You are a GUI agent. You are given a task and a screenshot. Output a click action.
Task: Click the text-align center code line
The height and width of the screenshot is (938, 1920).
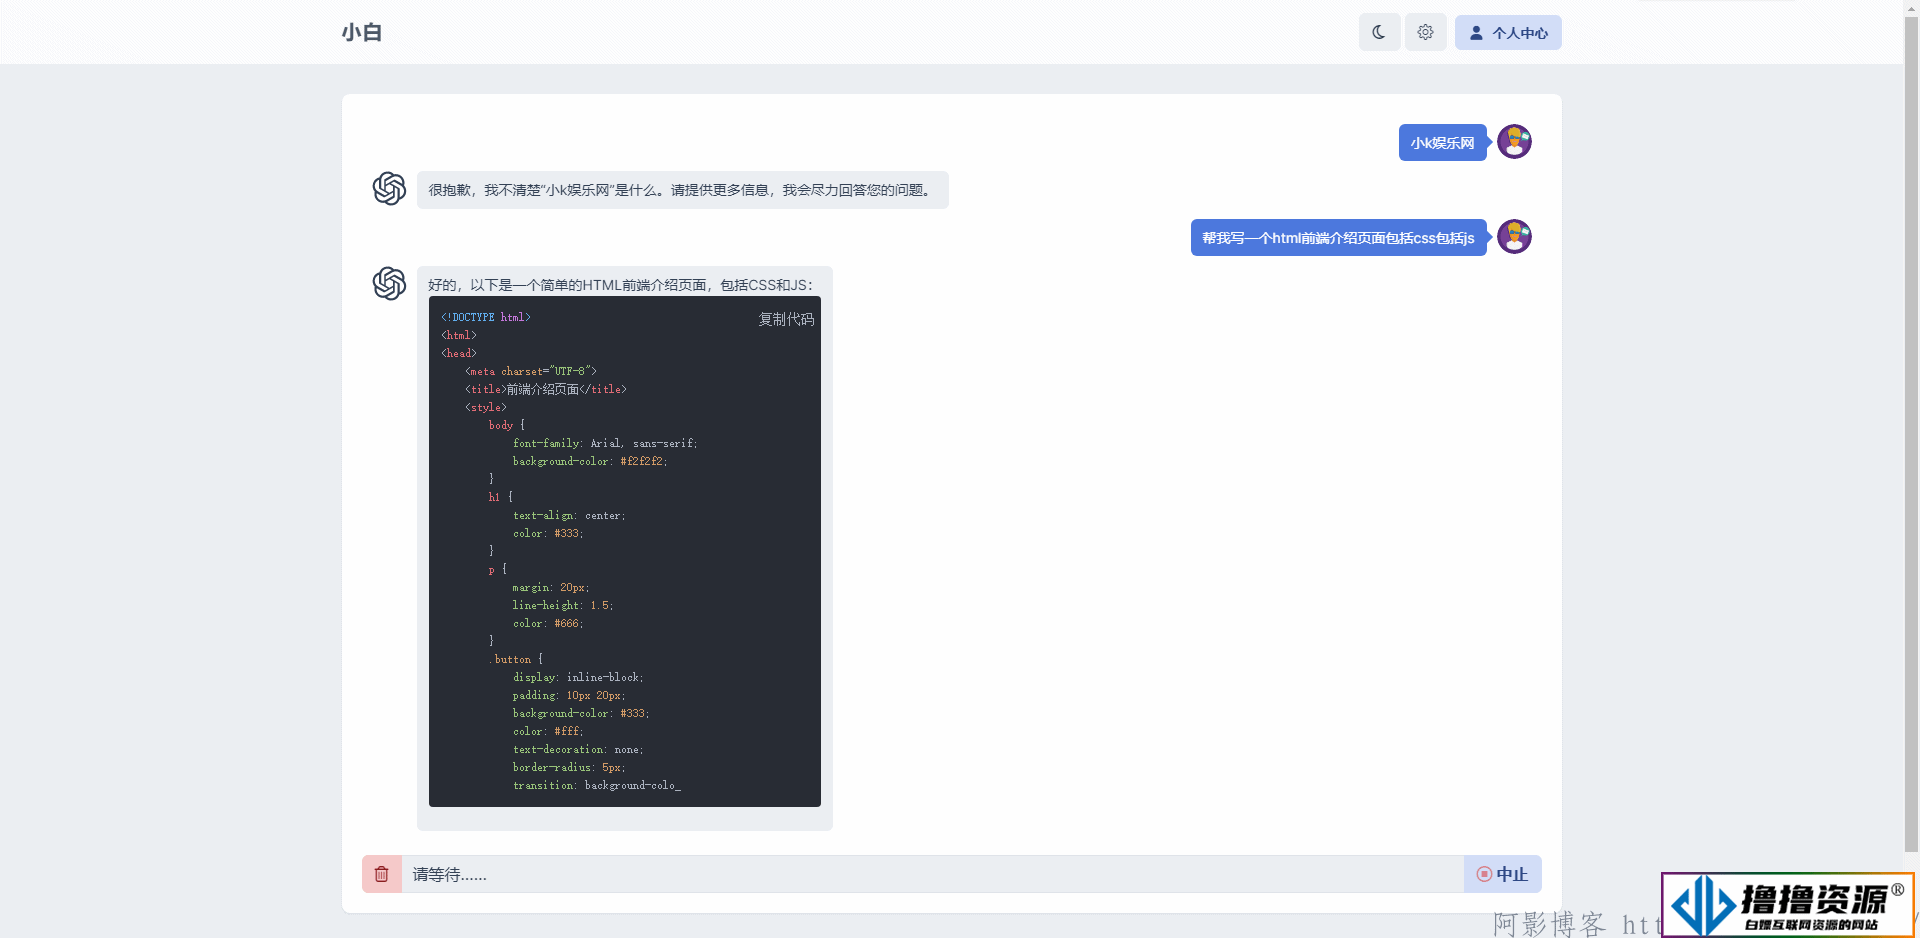tap(569, 515)
